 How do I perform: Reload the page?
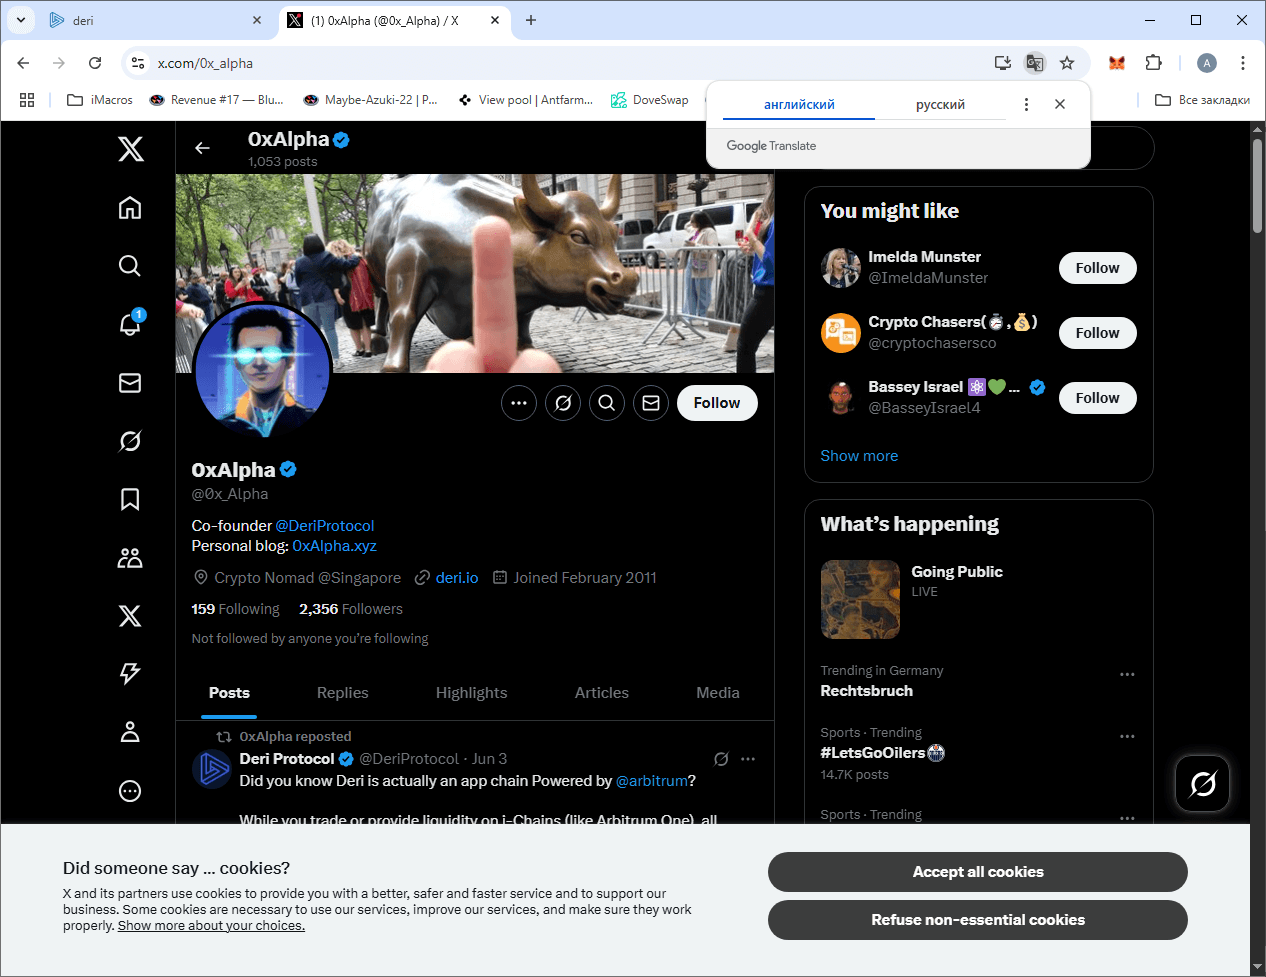pos(95,63)
